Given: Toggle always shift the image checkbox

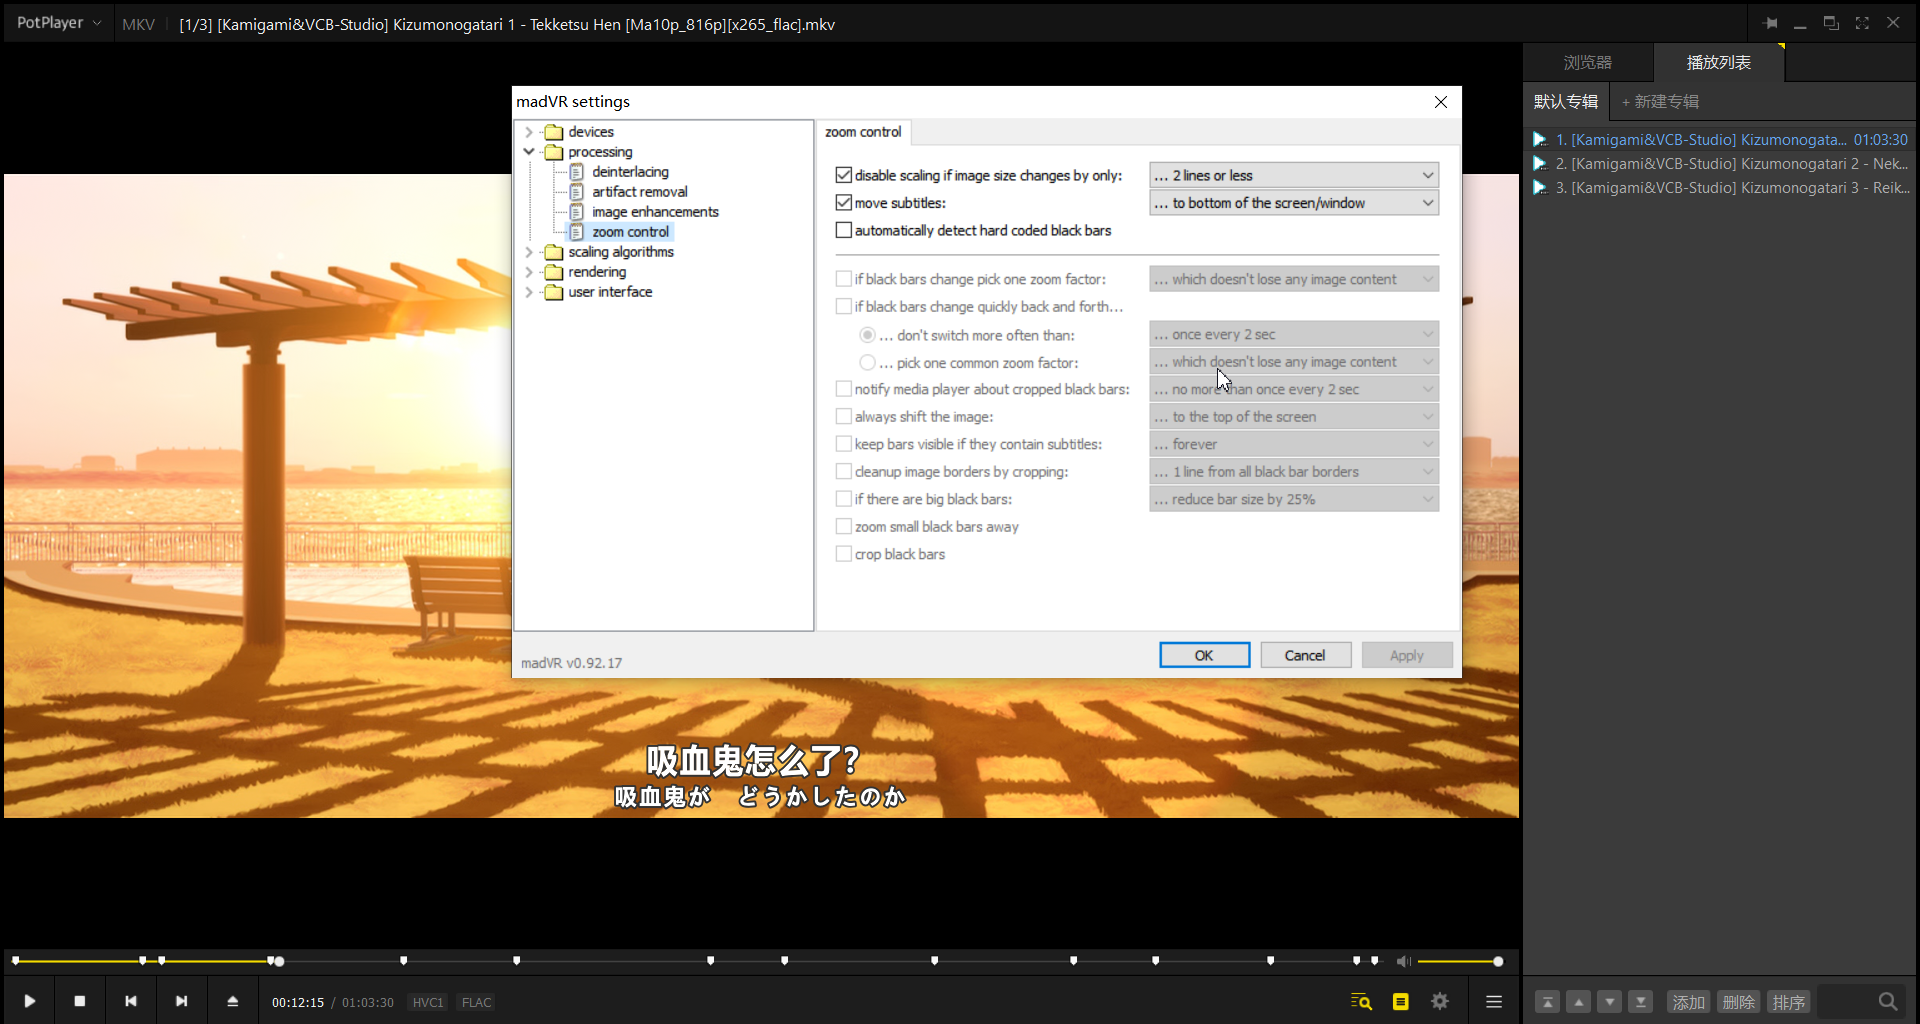Looking at the screenshot, I should 844,417.
